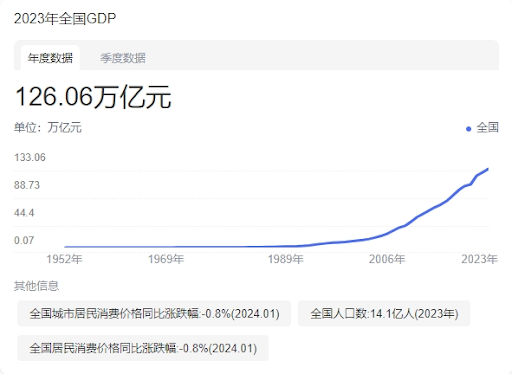Open 全国居民消费价格同比涨跌幅 info chip
The image size is (512, 374).
[x=143, y=348]
